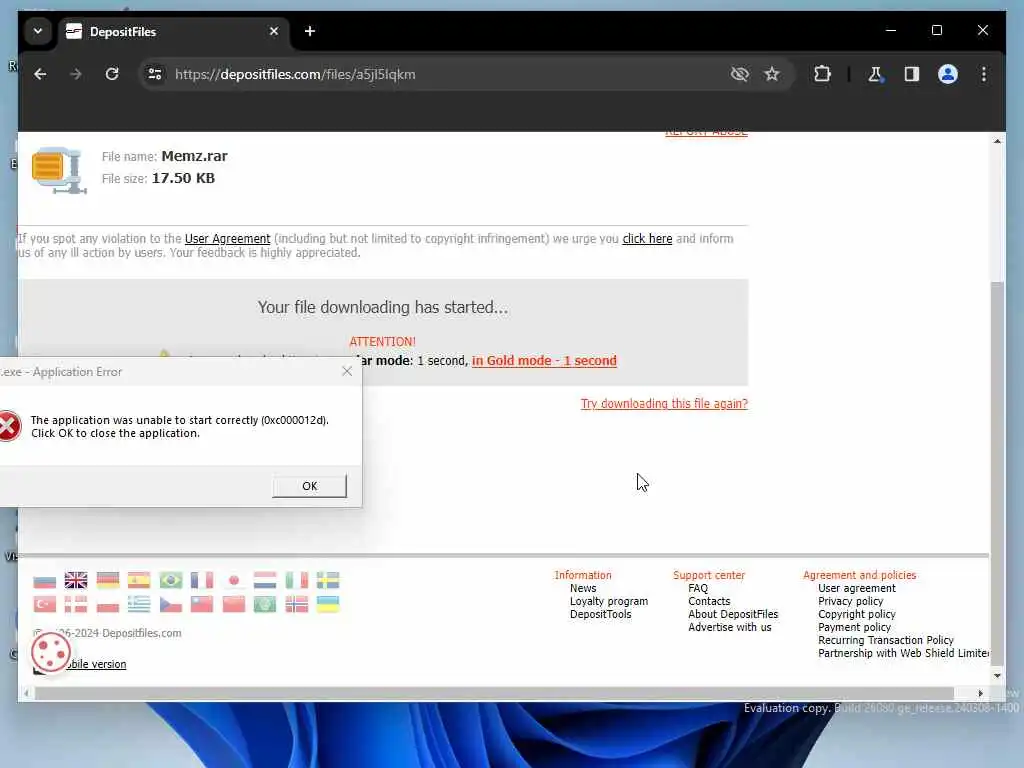Switch language via the Czech flag
Screen dimensions: 1024x768
click(171, 604)
